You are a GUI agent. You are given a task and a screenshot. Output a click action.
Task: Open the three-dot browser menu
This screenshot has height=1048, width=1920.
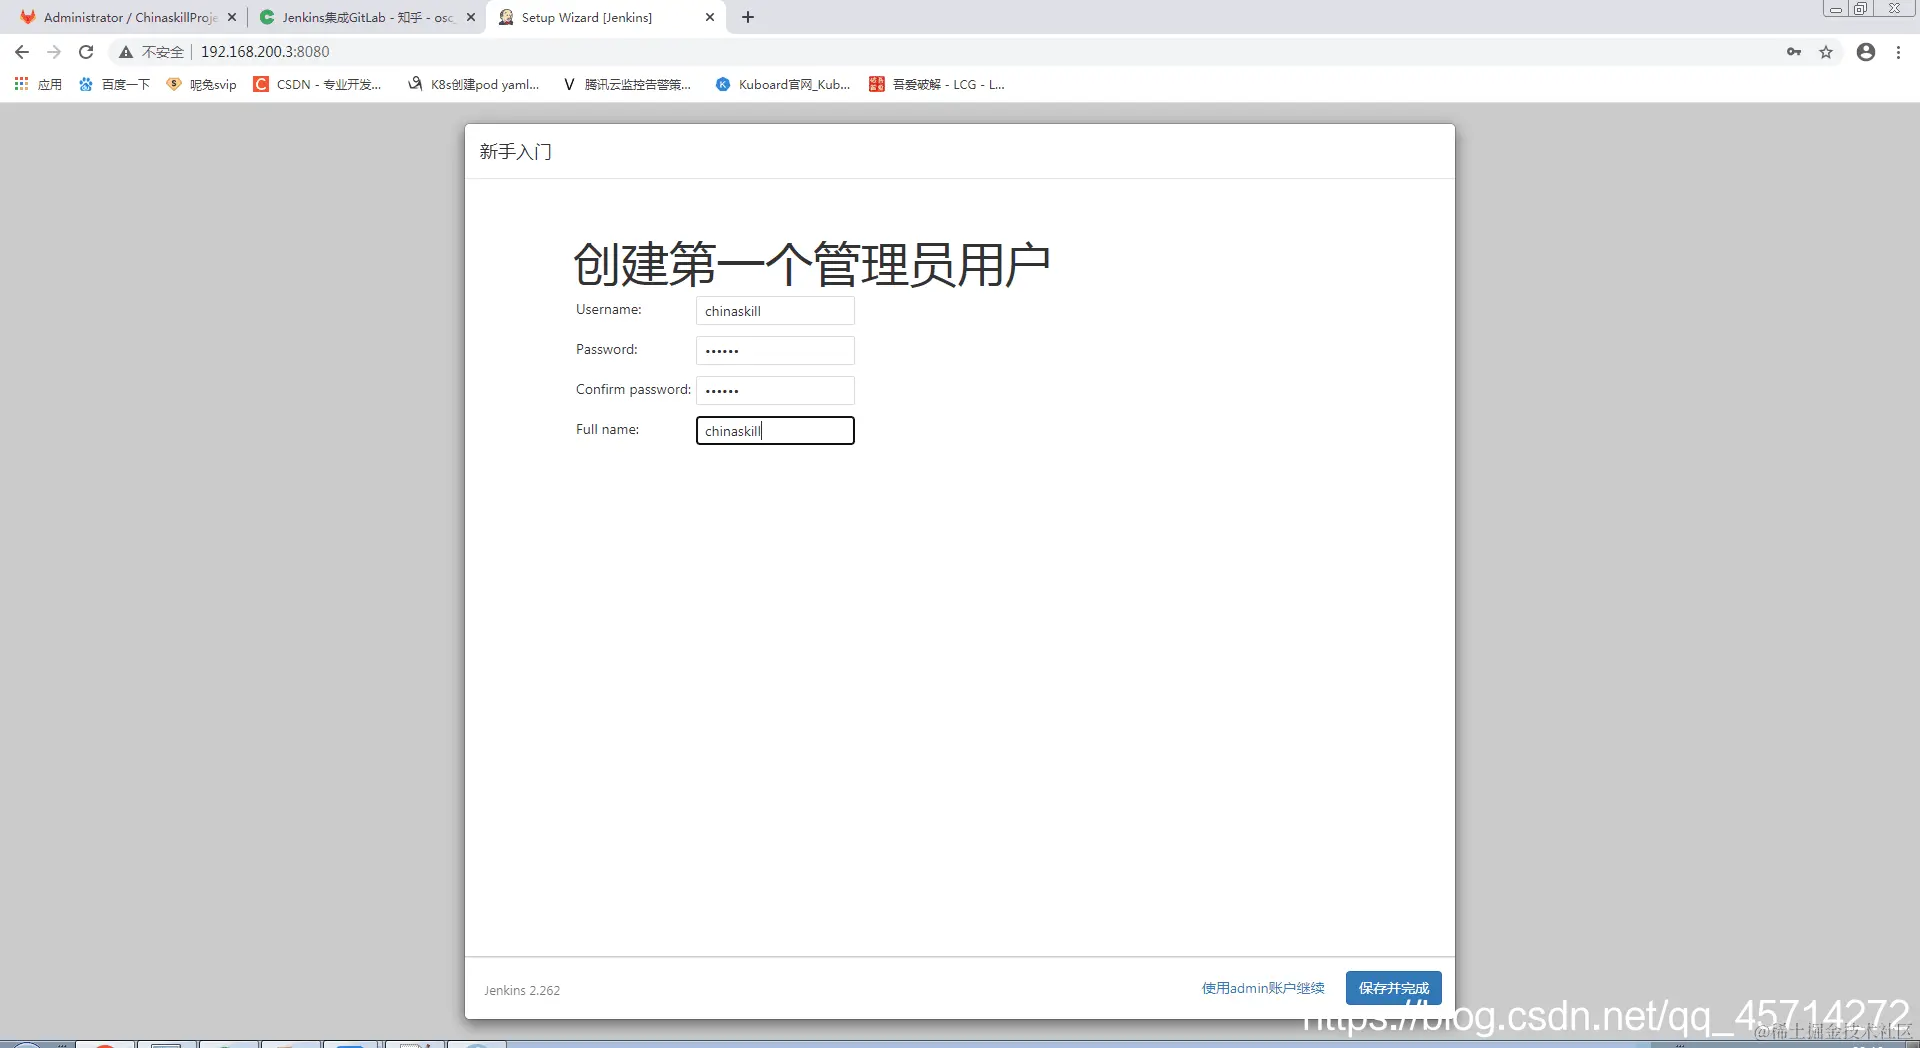click(1899, 51)
